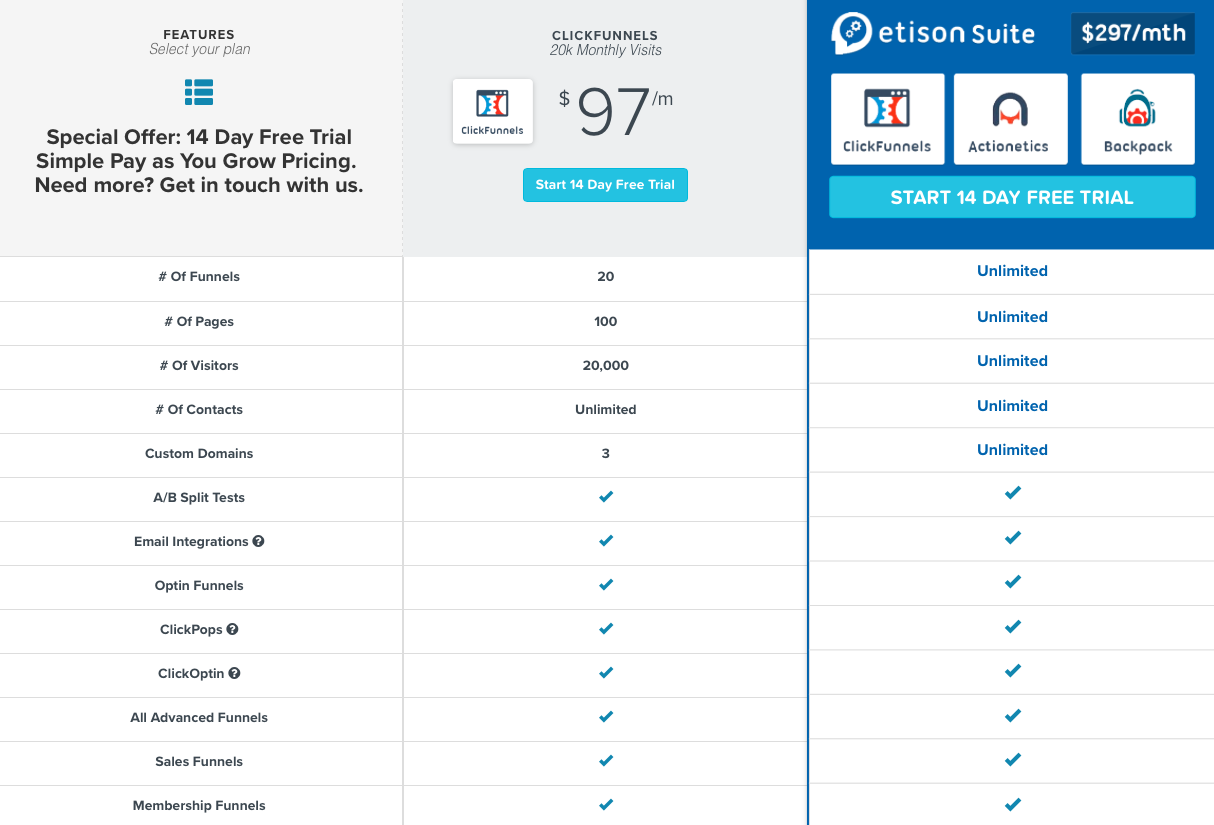Click the Etison Suite checkmark for All Advanced Funnels
The image size is (1214, 825).
[1013, 716]
